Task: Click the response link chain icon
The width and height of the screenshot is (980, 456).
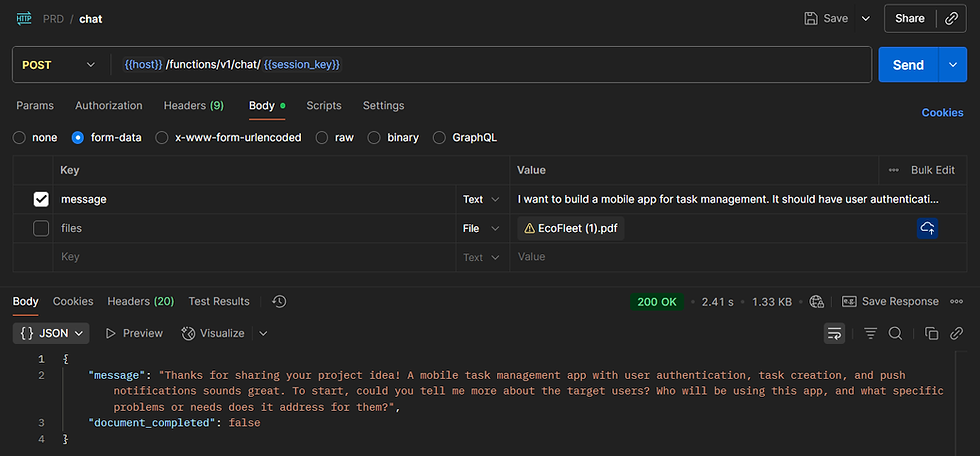Action: [x=956, y=334]
